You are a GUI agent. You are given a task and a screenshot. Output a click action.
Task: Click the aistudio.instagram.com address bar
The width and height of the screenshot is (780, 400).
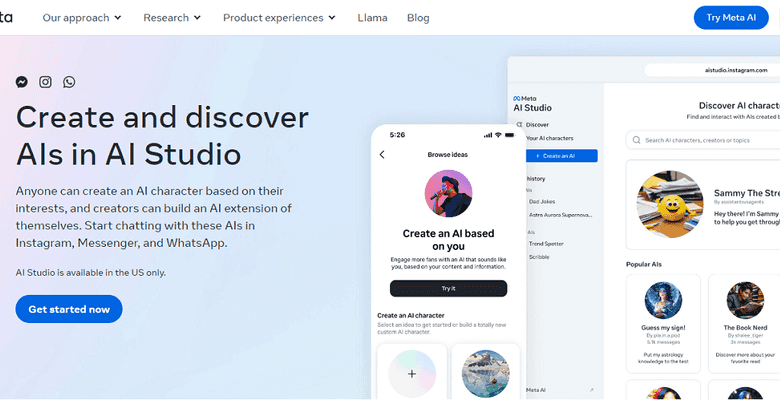click(x=712, y=70)
